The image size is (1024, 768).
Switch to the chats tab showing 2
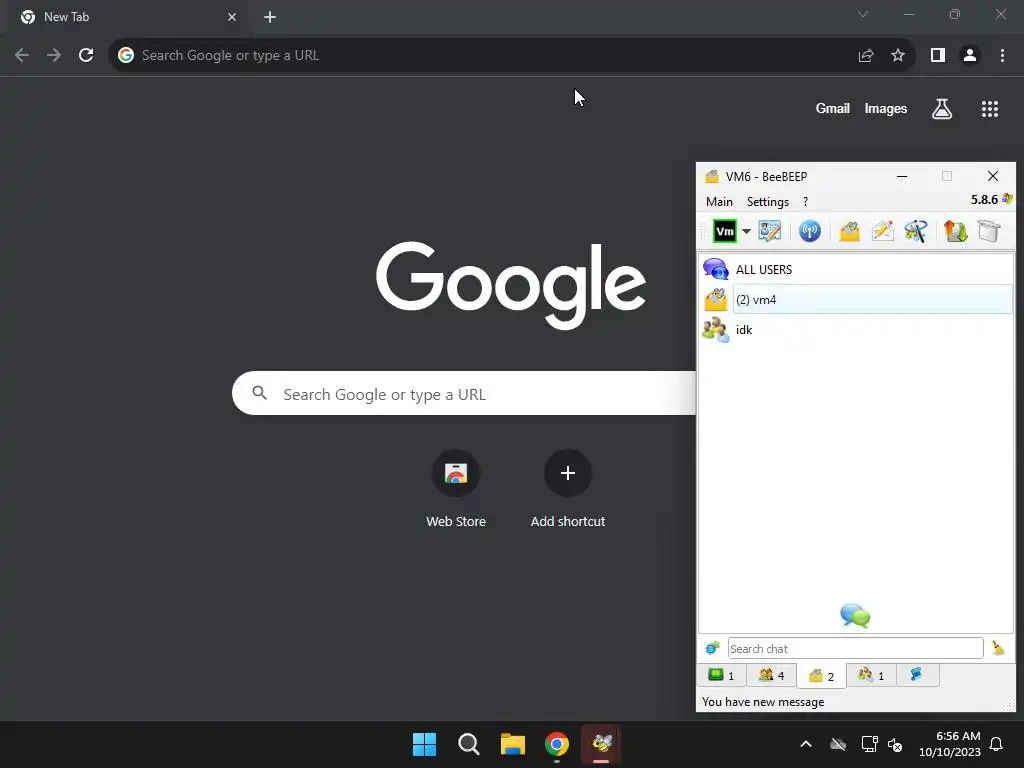pyautogui.click(x=821, y=675)
